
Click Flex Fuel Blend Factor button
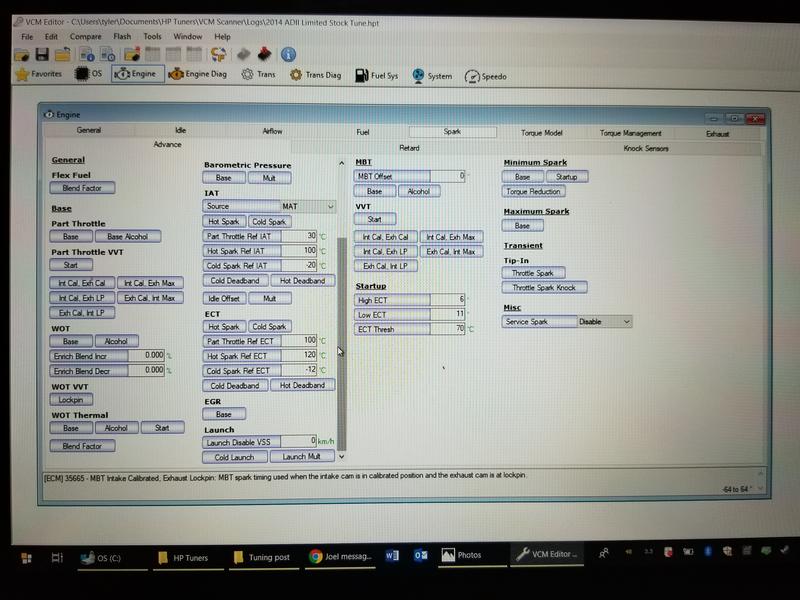pos(82,188)
